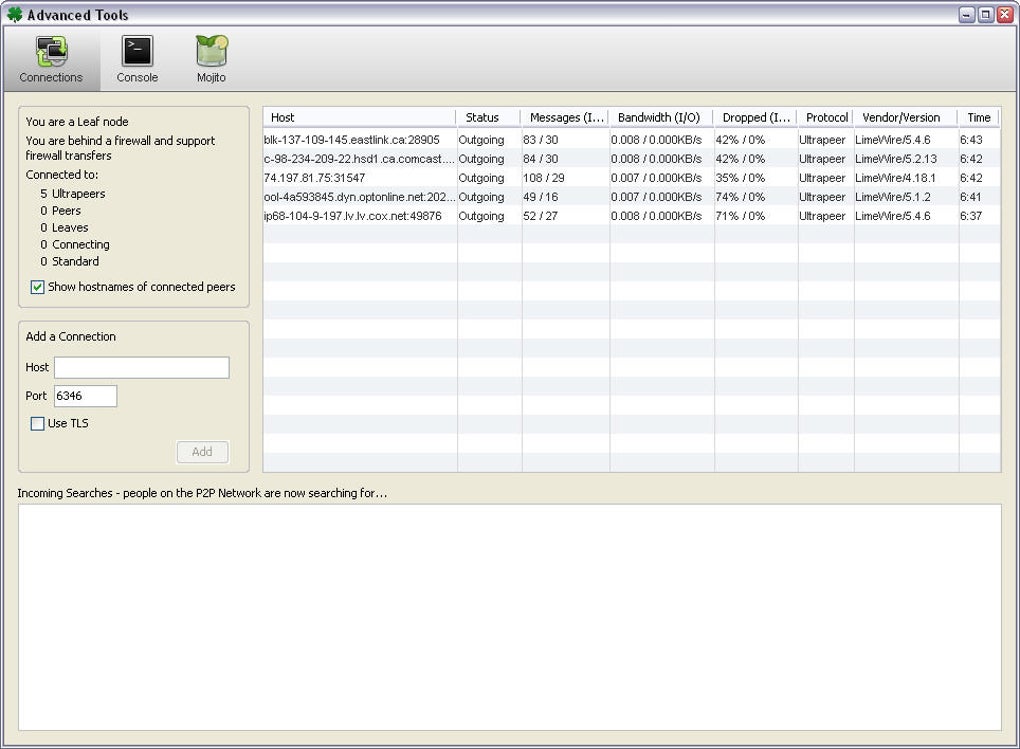Open the Mojito drink icon
1020x749 pixels.
tap(211, 51)
